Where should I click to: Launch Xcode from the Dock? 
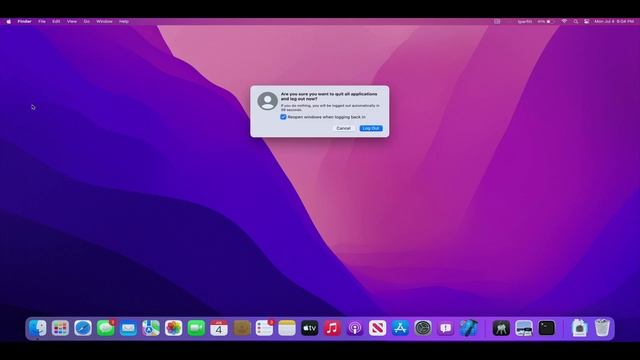pyautogui.click(x=468, y=328)
